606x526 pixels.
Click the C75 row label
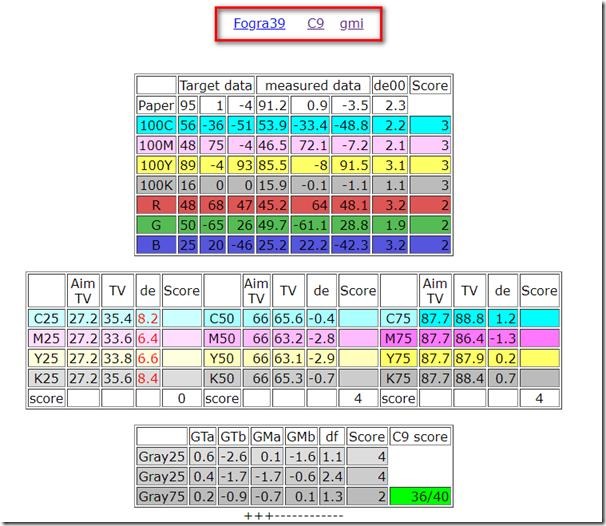398,318
